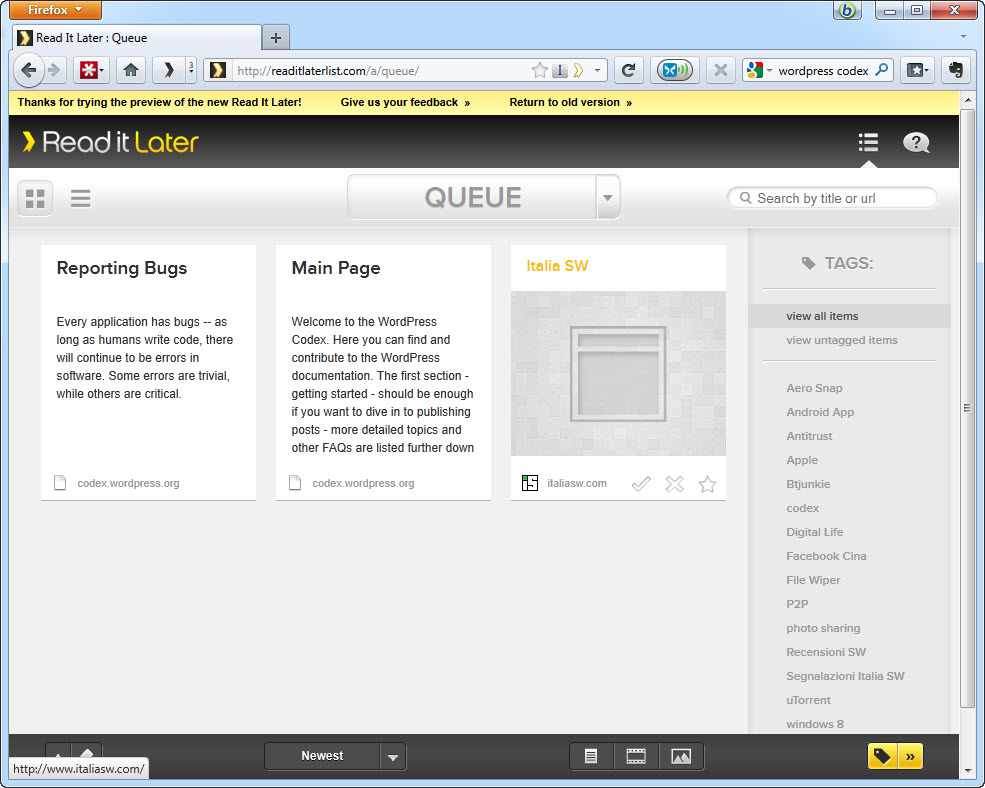Expand the QUEUE dropdown arrow

coord(607,197)
